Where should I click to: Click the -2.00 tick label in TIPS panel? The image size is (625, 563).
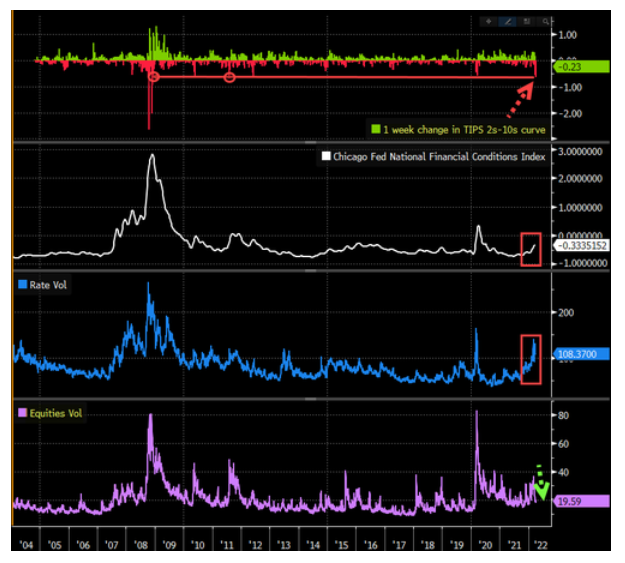coord(570,114)
